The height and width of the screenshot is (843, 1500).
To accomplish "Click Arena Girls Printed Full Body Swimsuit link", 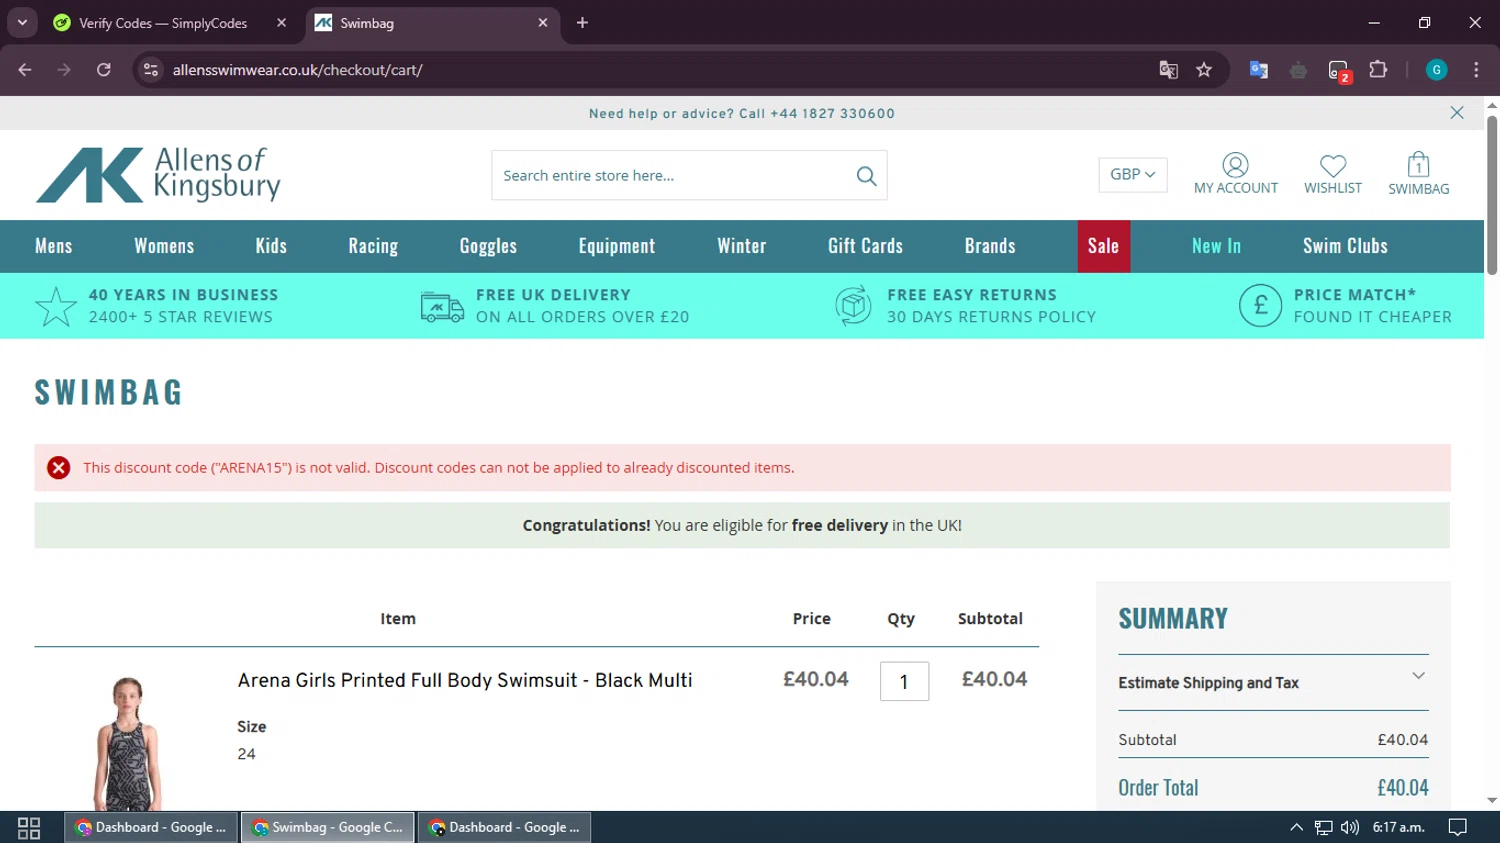I will 465,681.
